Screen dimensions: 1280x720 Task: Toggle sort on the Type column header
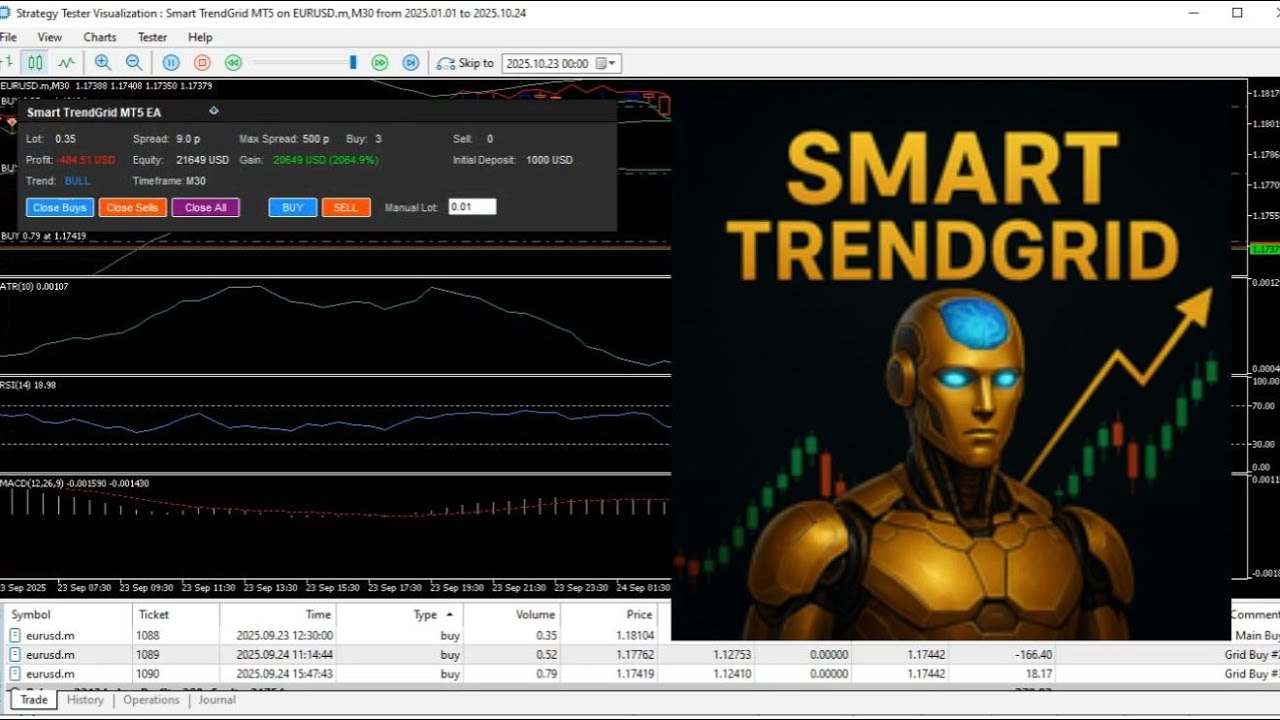click(400, 615)
